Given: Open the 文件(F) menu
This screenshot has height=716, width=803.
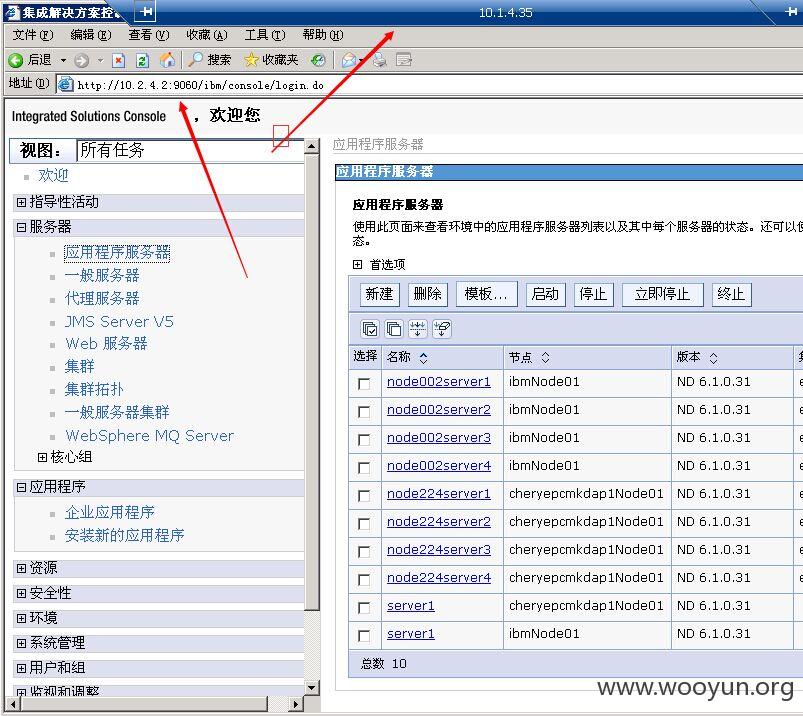Looking at the screenshot, I should (x=33, y=35).
